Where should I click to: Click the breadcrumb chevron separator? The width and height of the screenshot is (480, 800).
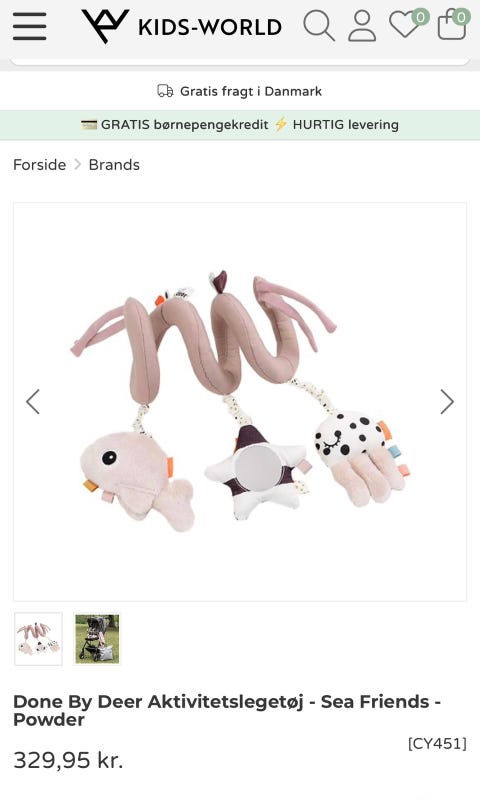coord(78,165)
